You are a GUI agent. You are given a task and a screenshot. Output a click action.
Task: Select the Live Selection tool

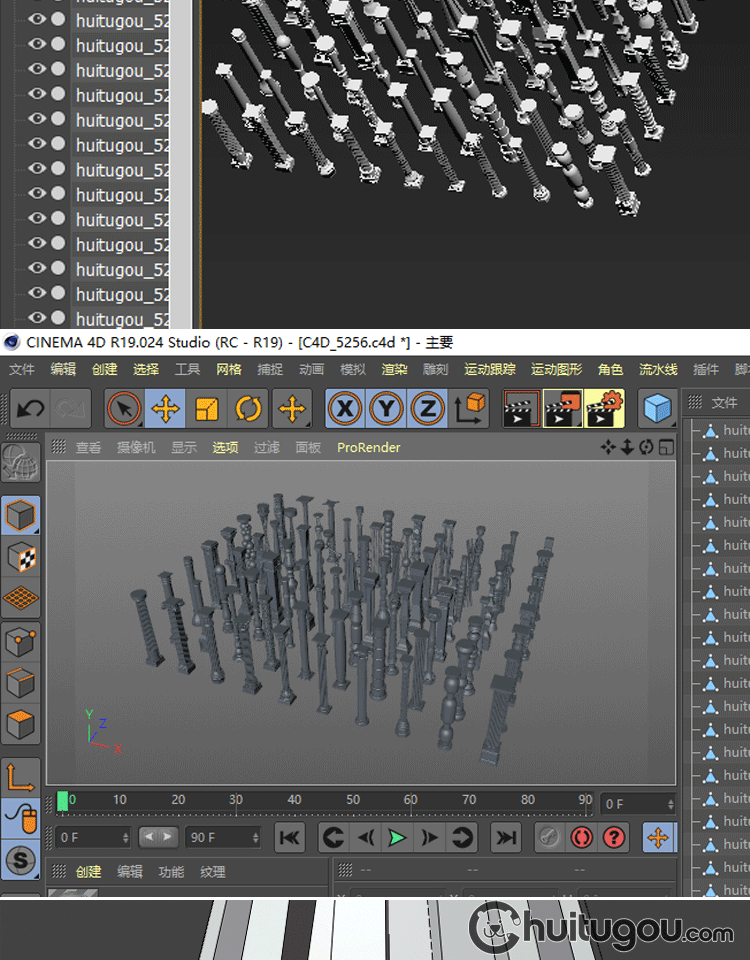coord(124,409)
